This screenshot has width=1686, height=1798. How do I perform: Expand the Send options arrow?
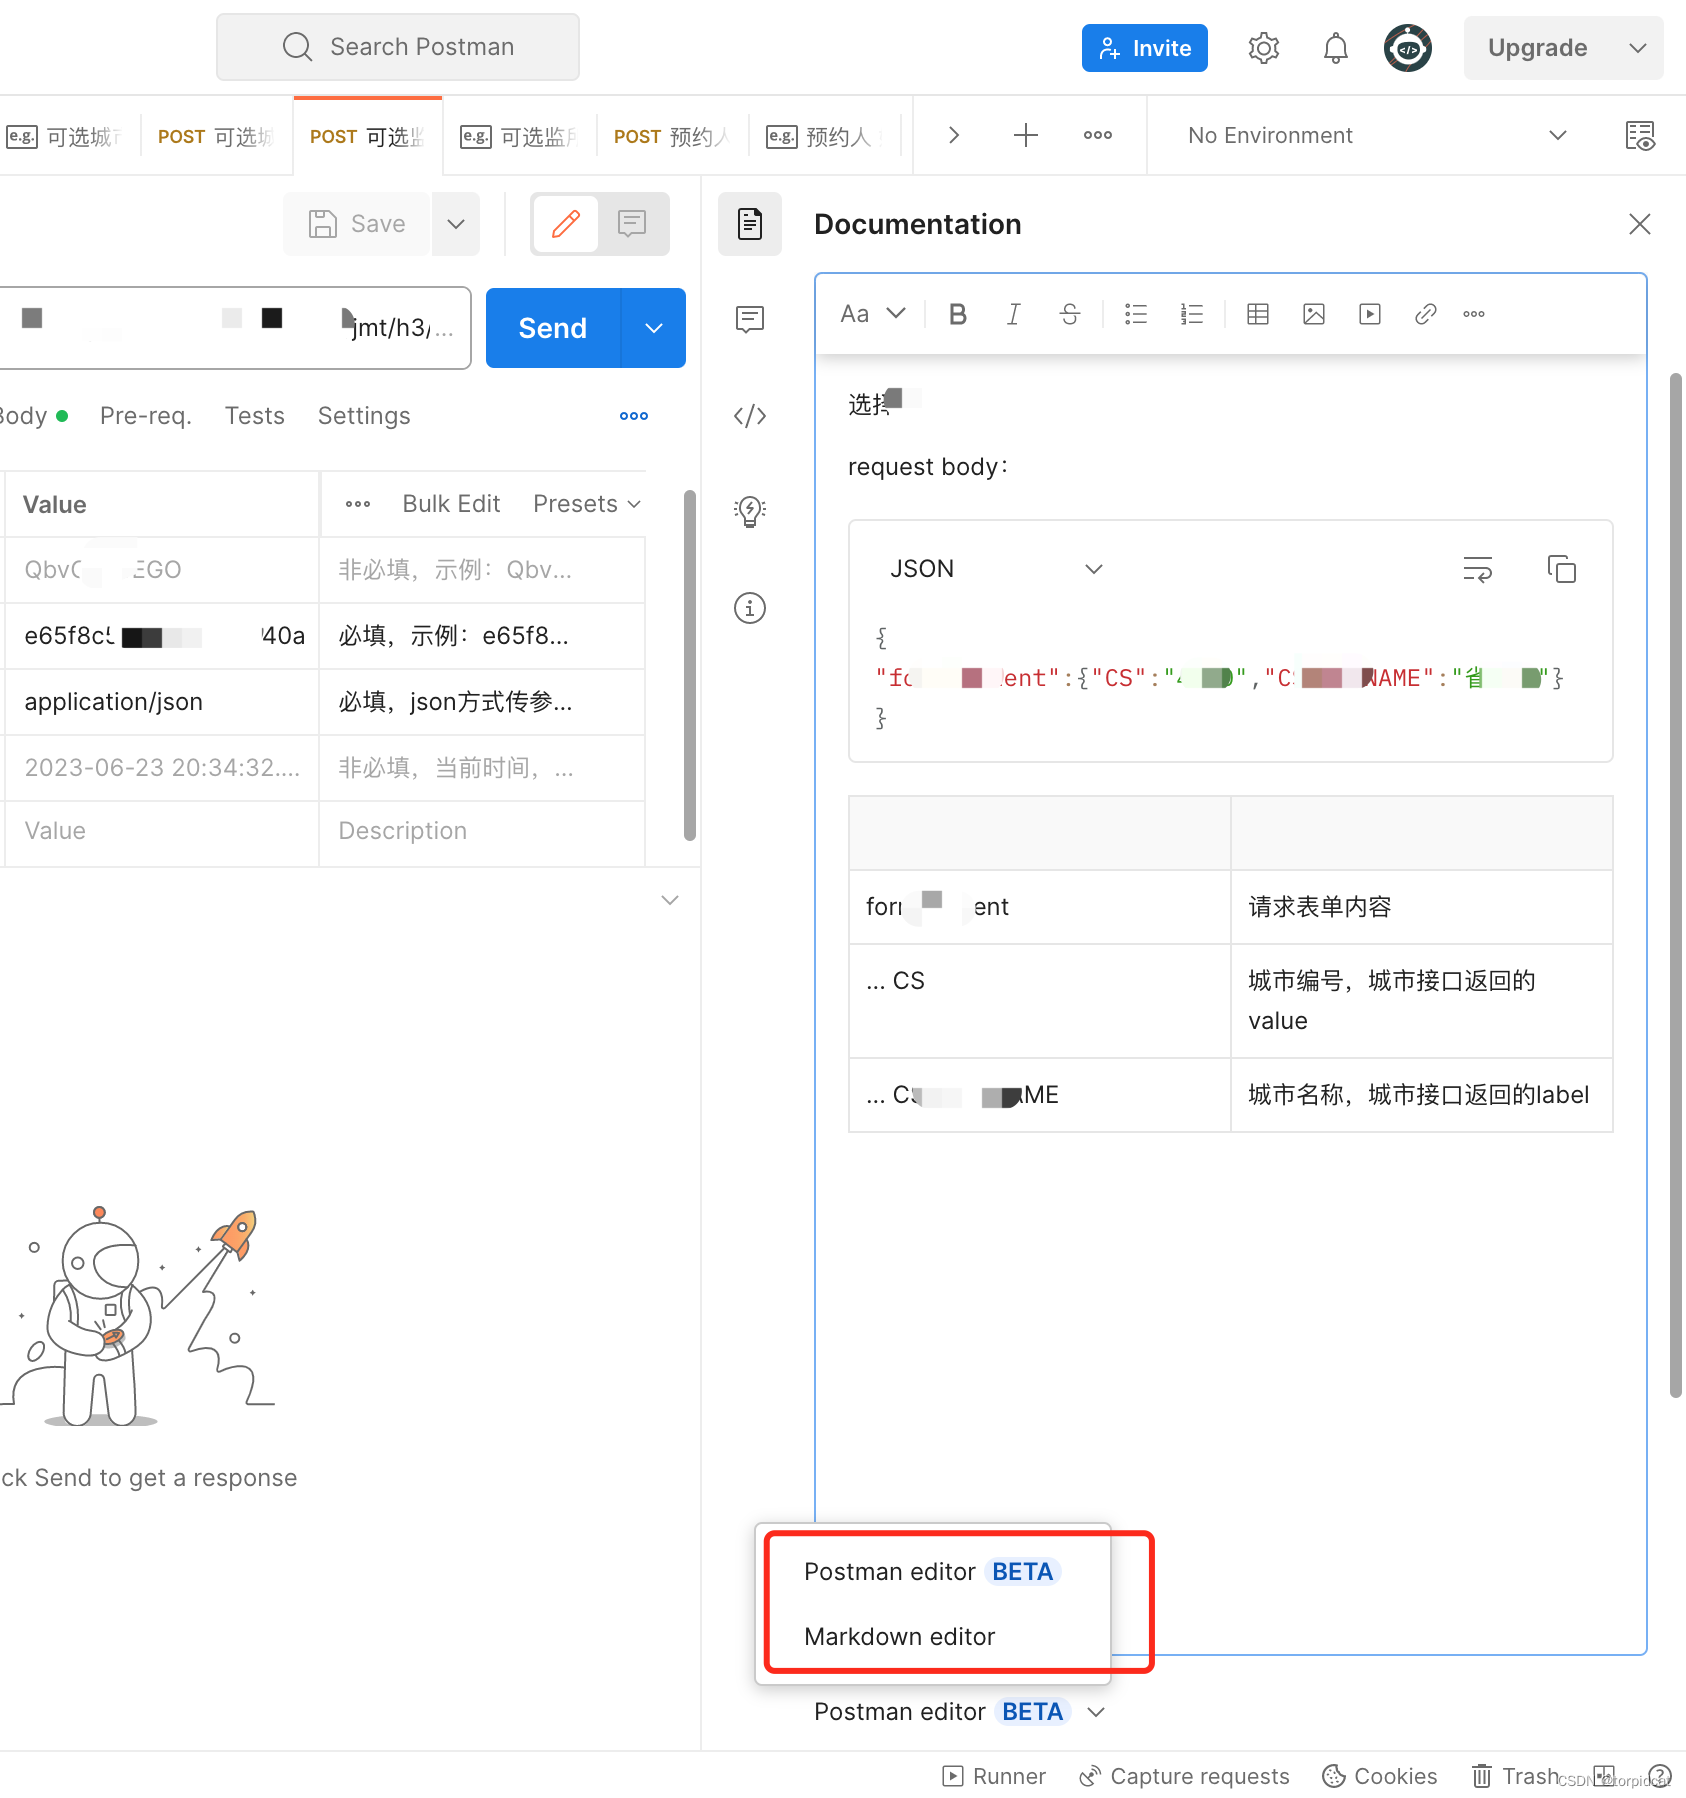pos(654,328)
